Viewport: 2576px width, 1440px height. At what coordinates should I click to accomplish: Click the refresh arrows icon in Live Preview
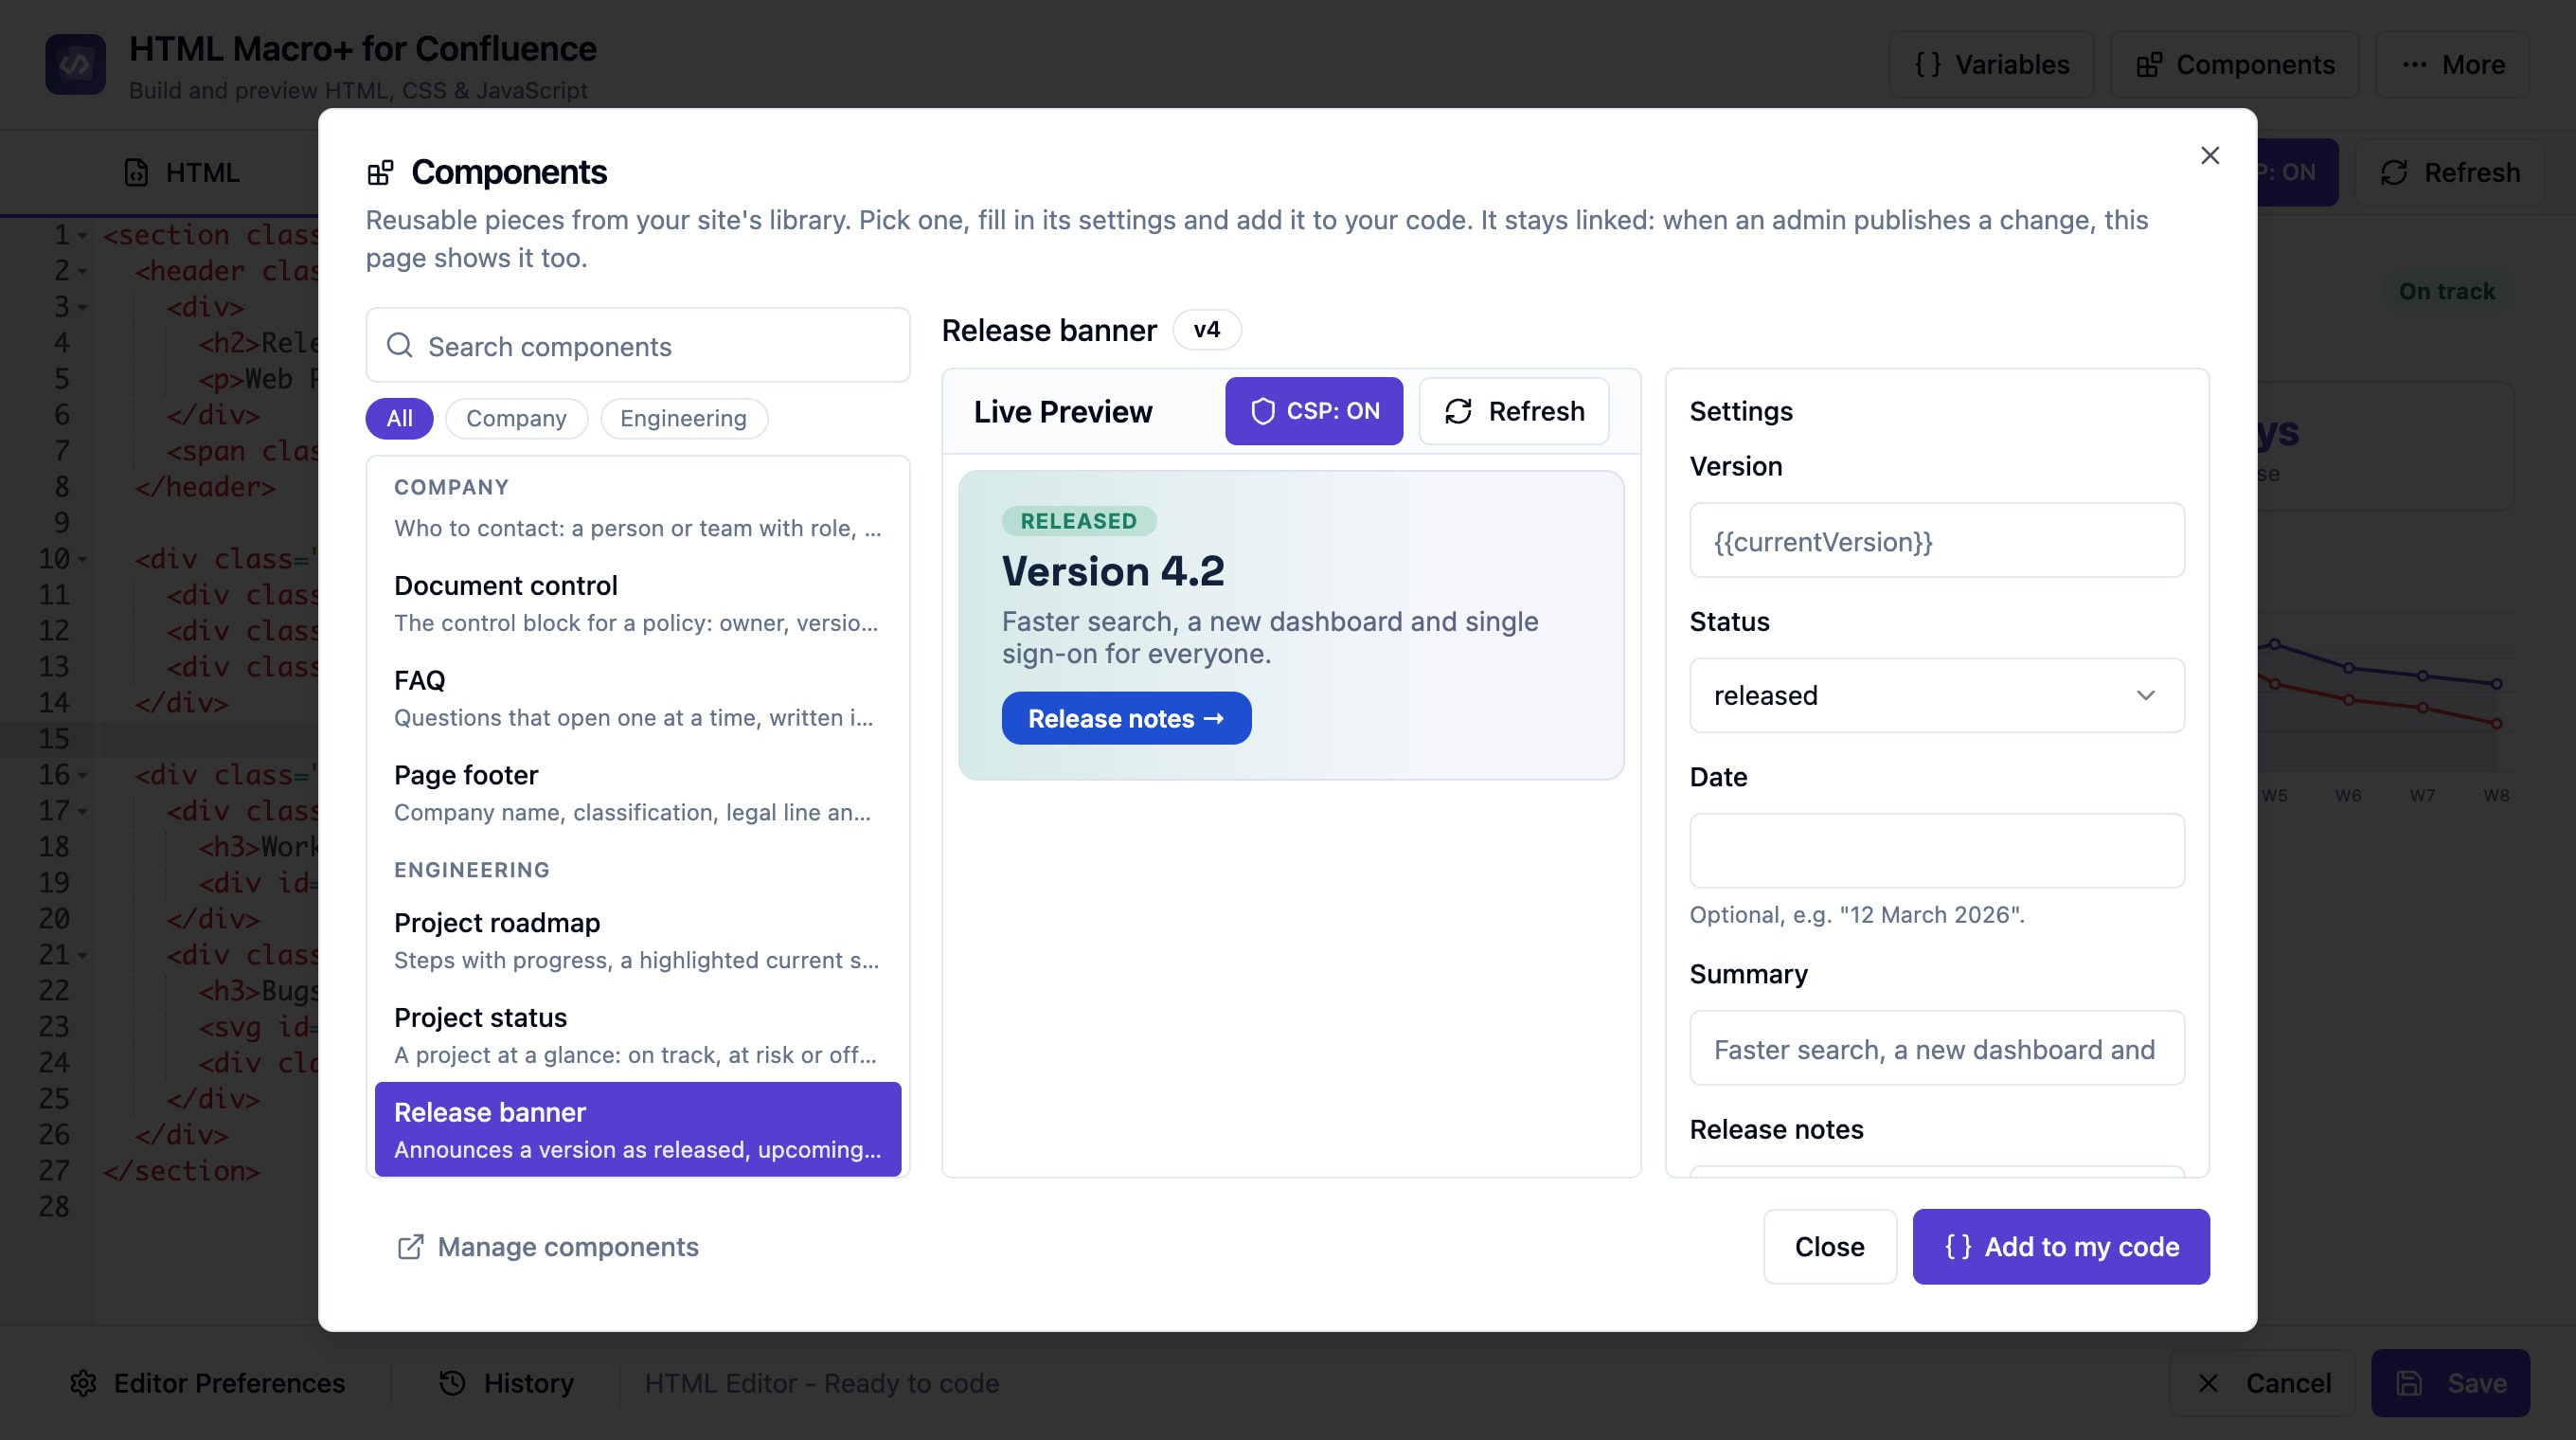(x=1458, y=411)
